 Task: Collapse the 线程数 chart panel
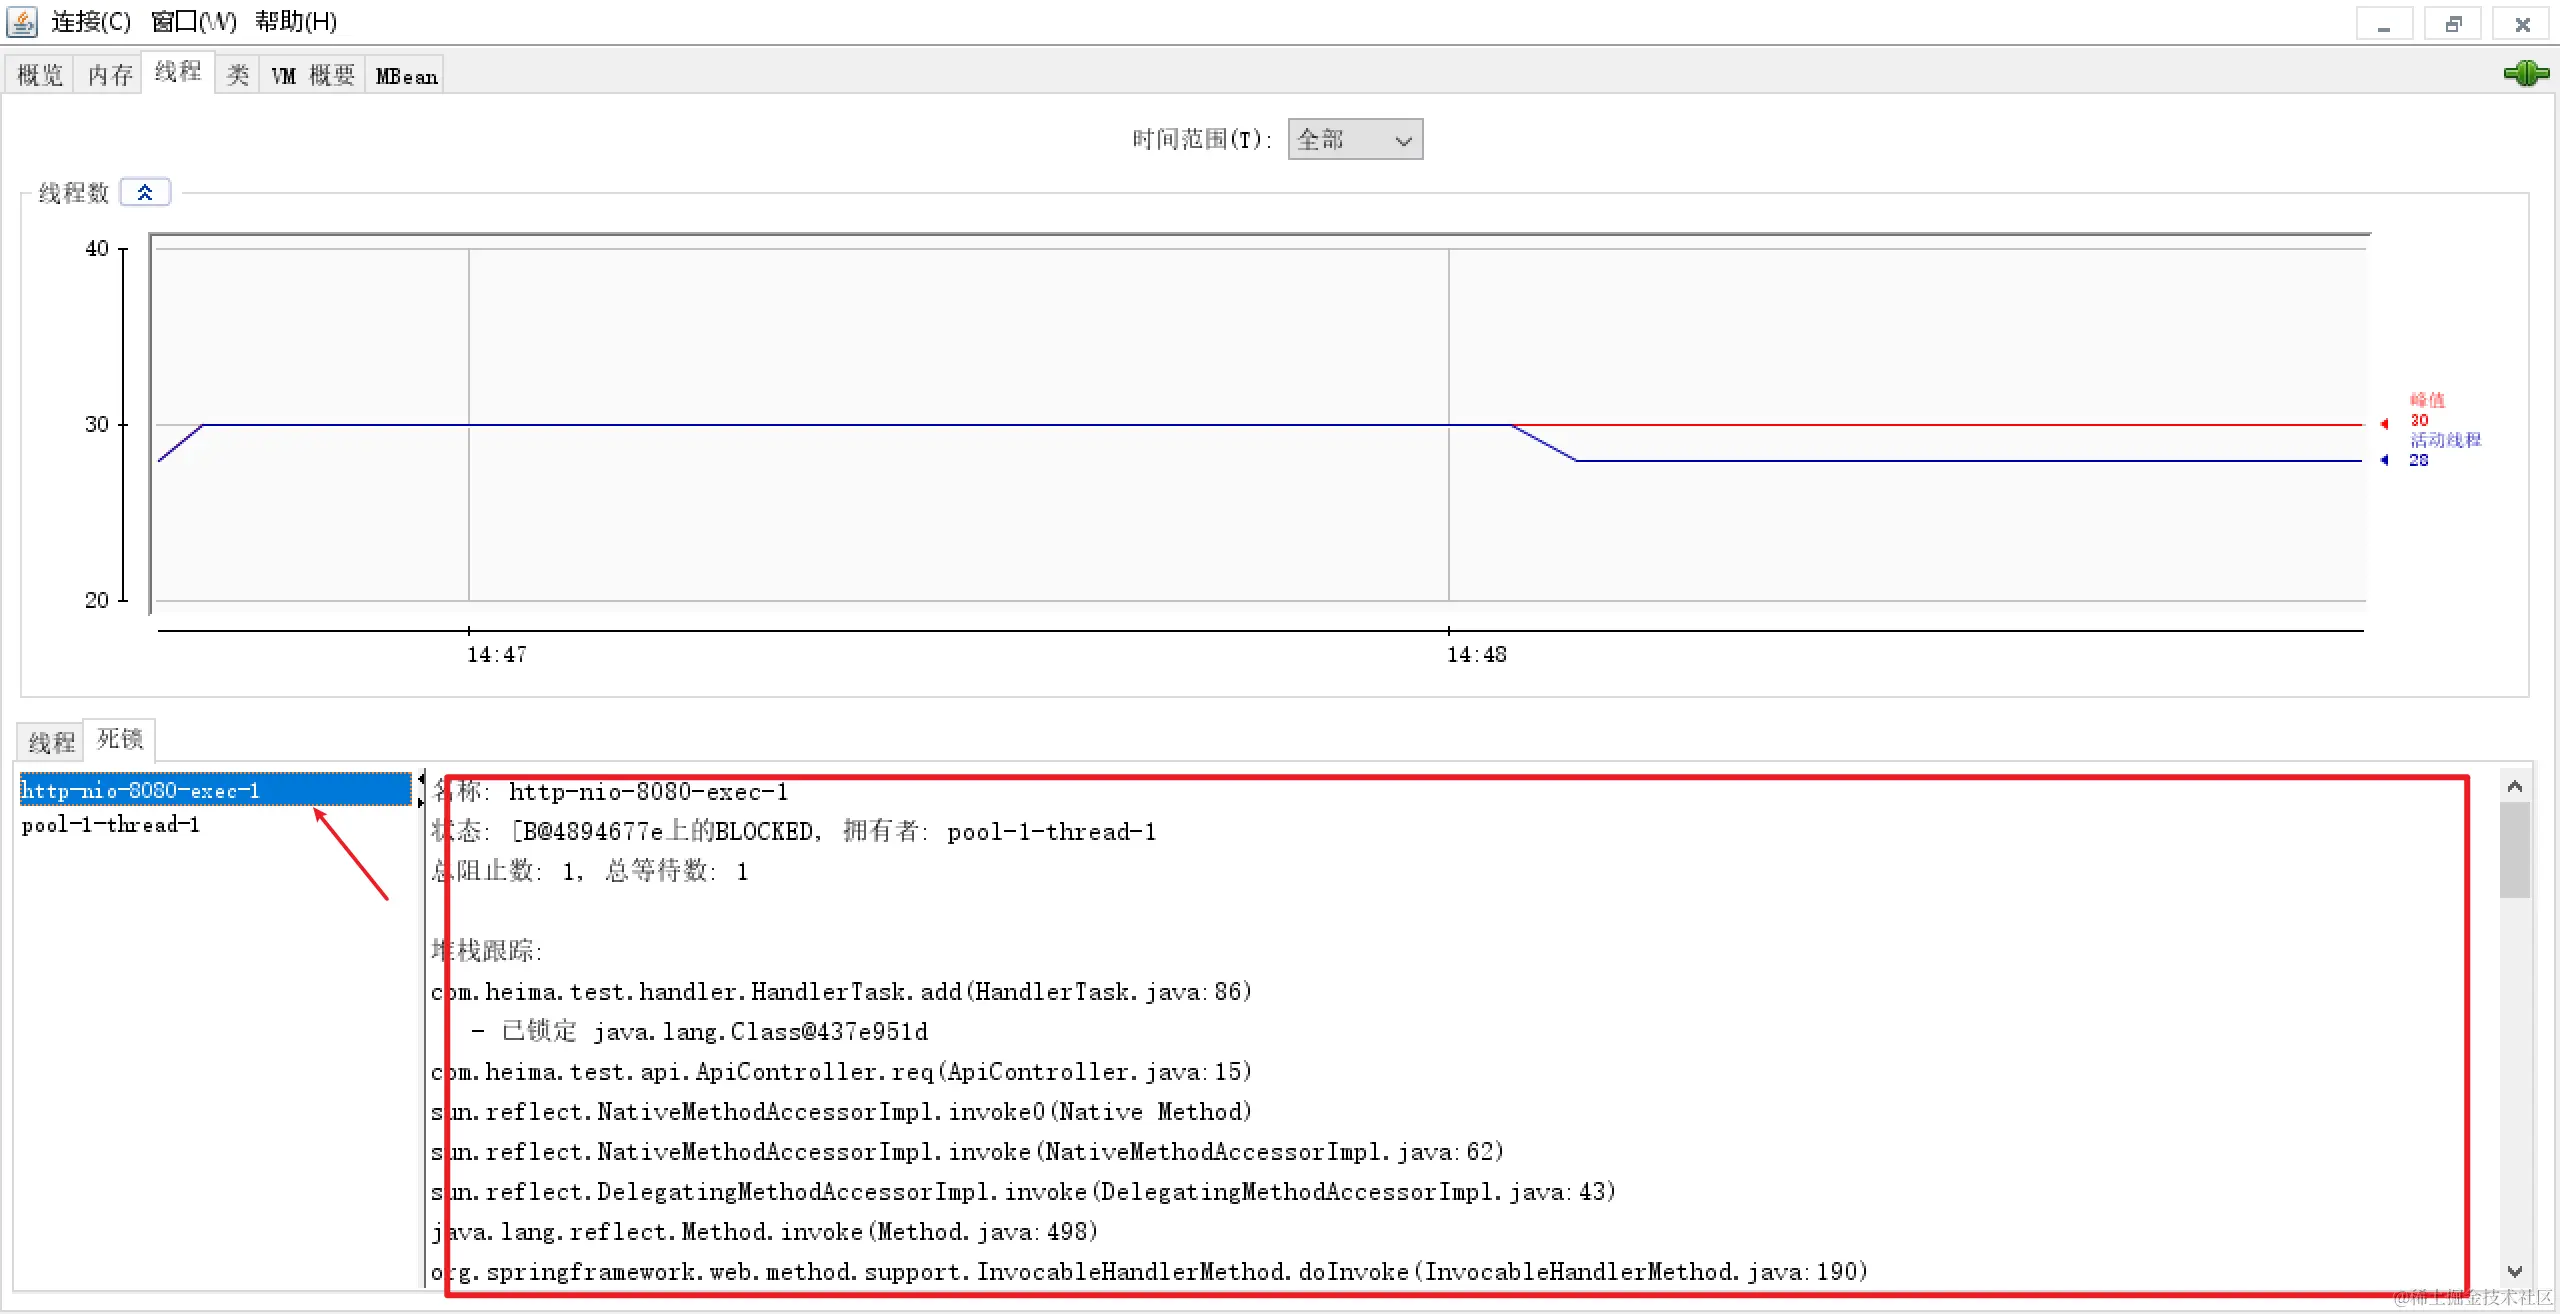145,192
